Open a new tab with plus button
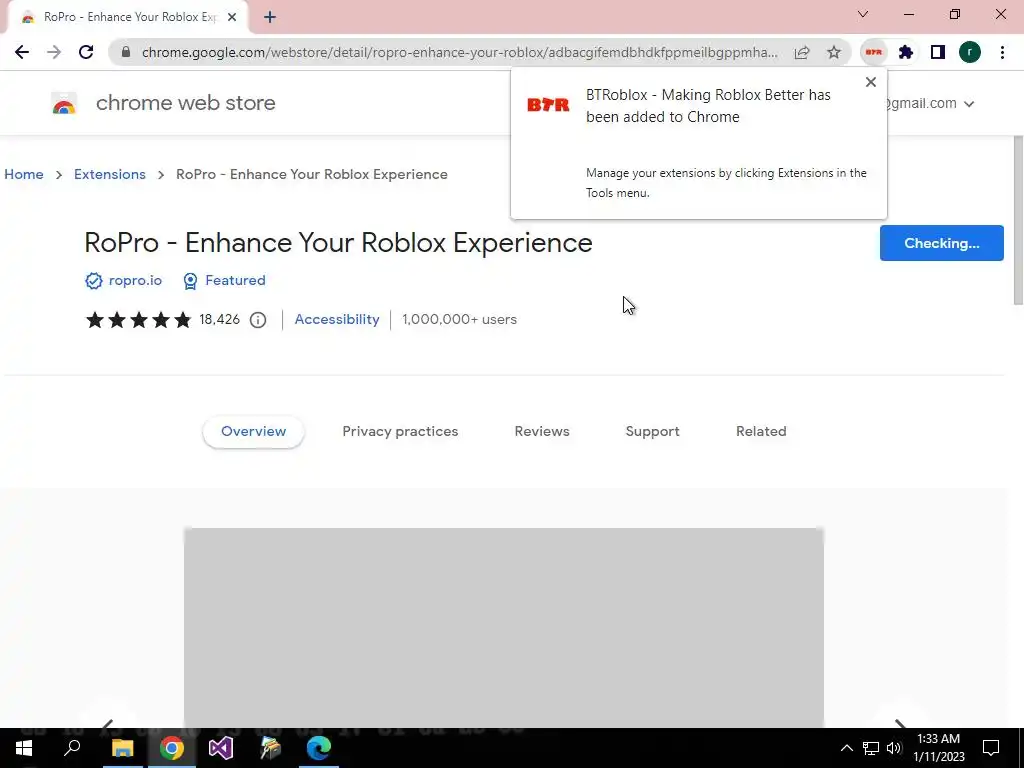This screenshot has width=1024, height=768. pyautogui.click(x=270, y=18)
